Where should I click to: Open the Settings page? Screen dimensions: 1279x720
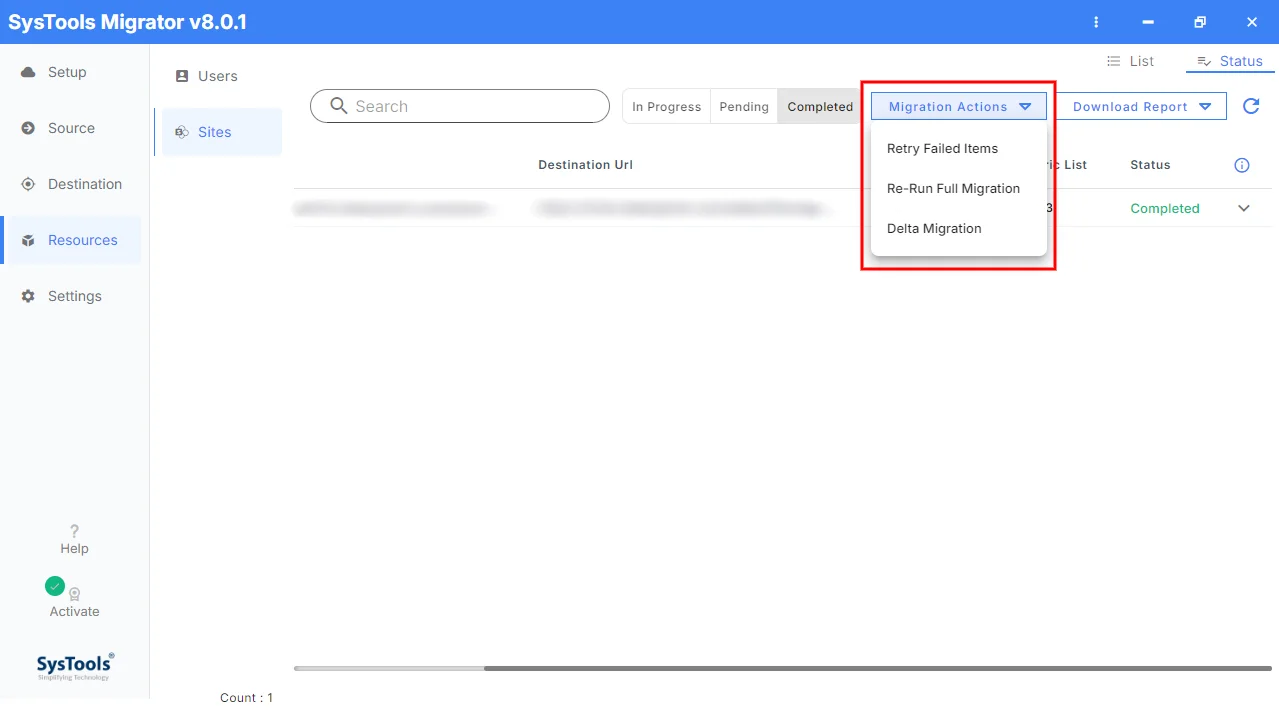(x=75, y=296)
